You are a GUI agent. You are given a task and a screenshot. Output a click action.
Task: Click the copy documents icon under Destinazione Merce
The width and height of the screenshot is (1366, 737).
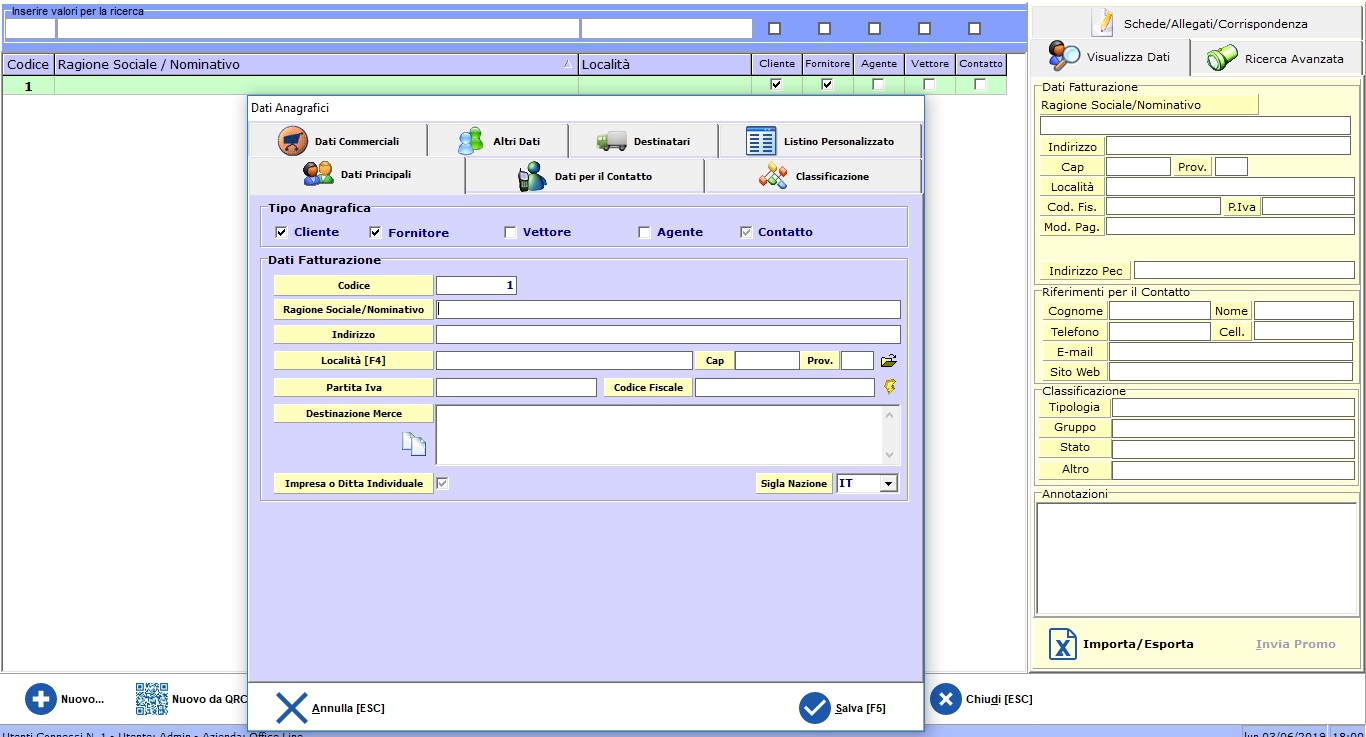[414, 445]
